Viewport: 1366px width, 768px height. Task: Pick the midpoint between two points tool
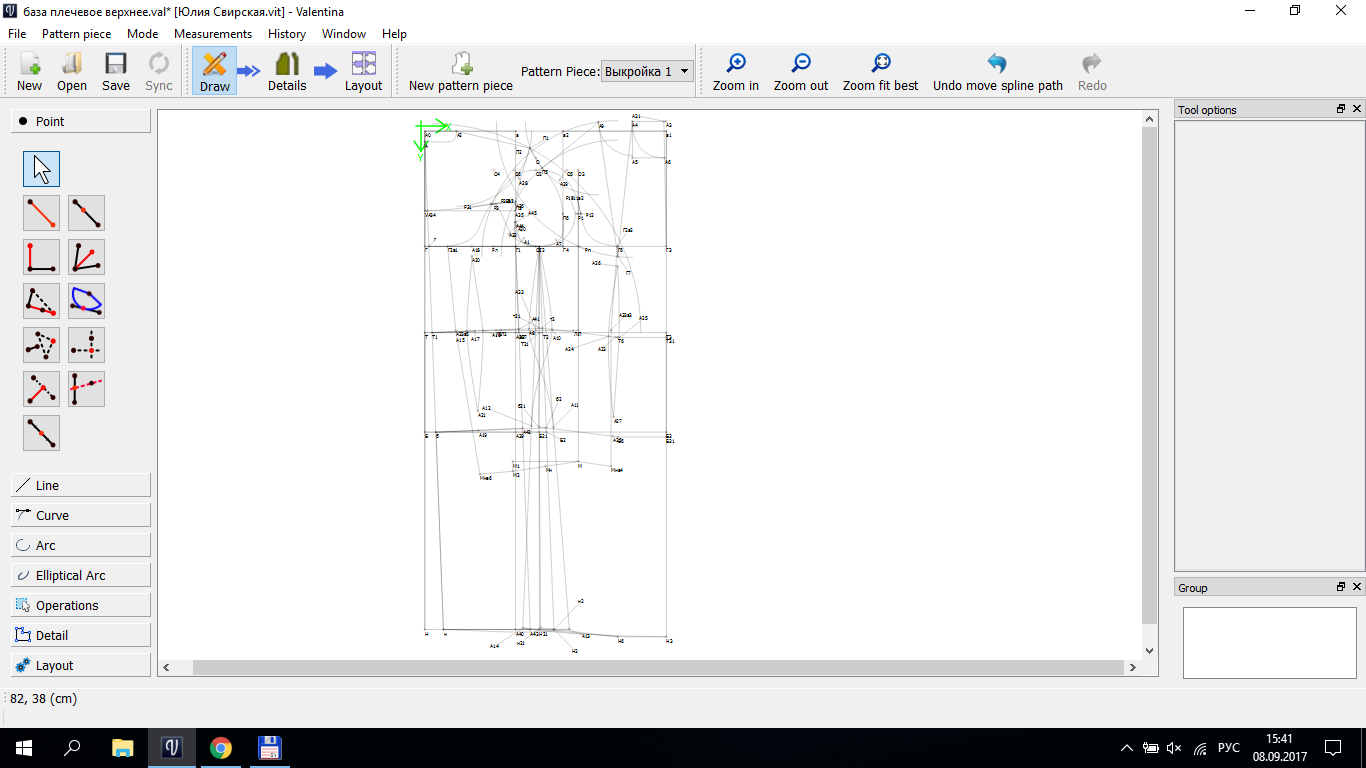point(41,433)
